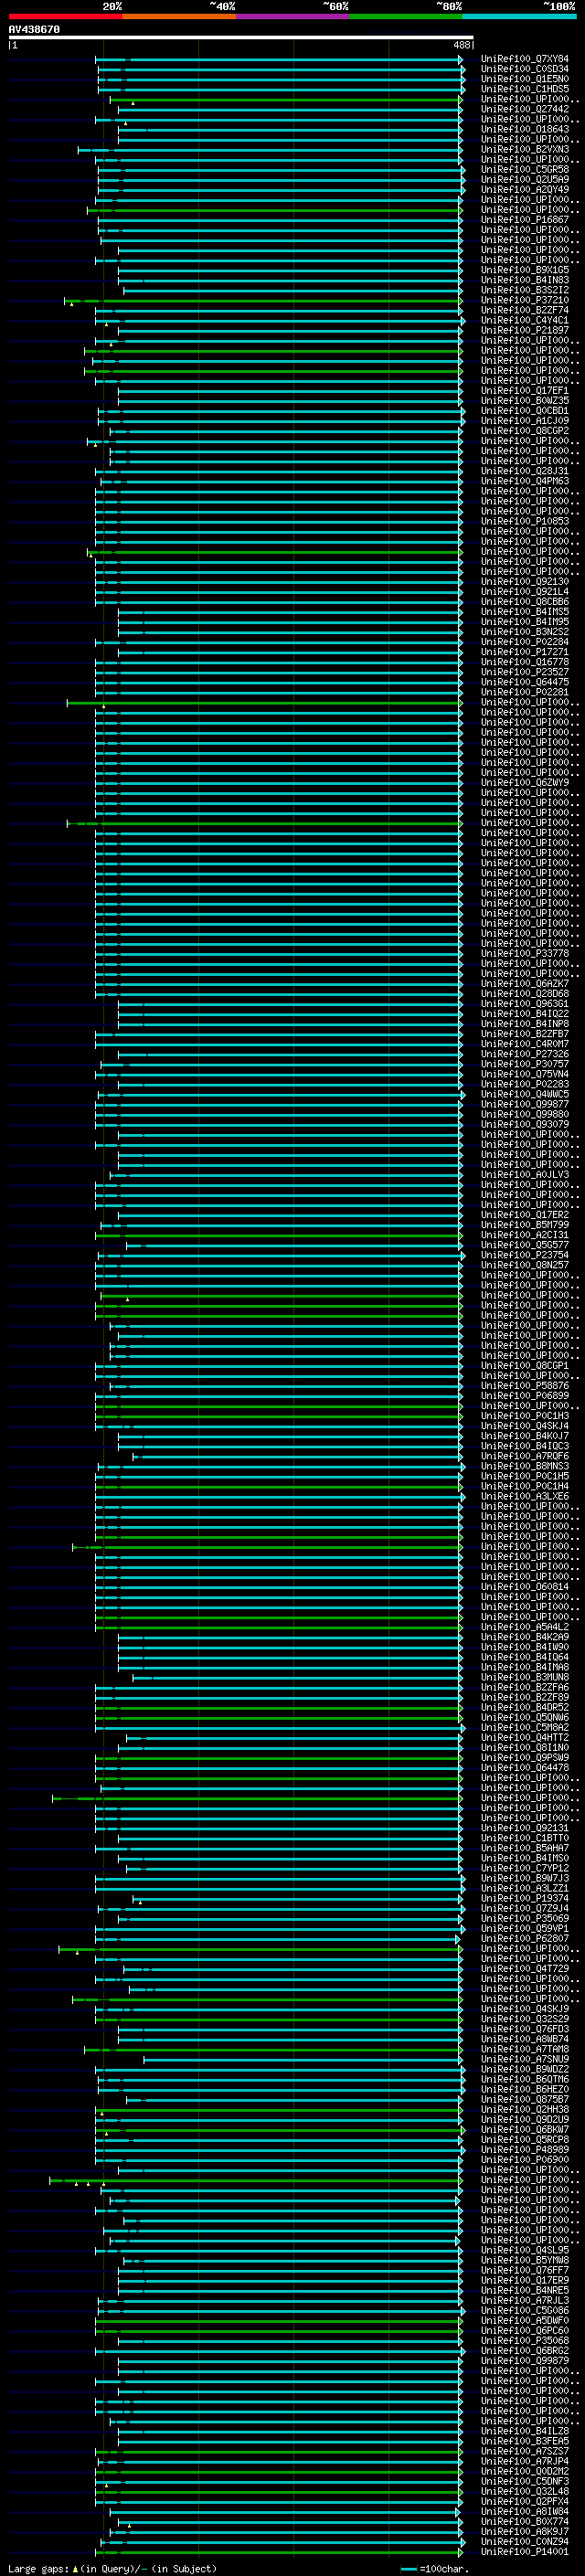Select the UniRef100_P48989 label
This screenshot has width=585, height=2576.
(525, 2150)
